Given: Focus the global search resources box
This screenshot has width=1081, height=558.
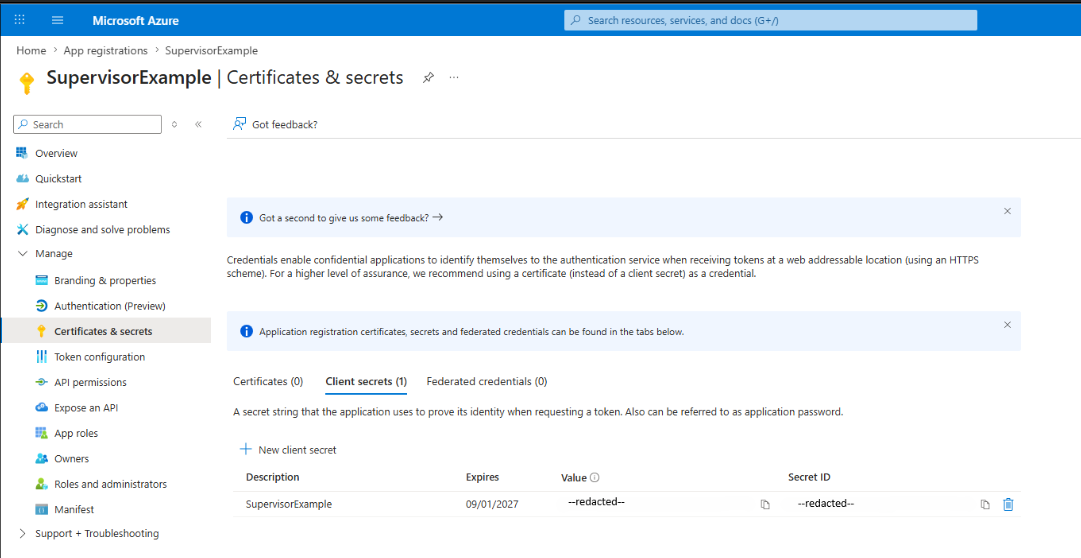Looking at the screenshot, I should (770, 21).
